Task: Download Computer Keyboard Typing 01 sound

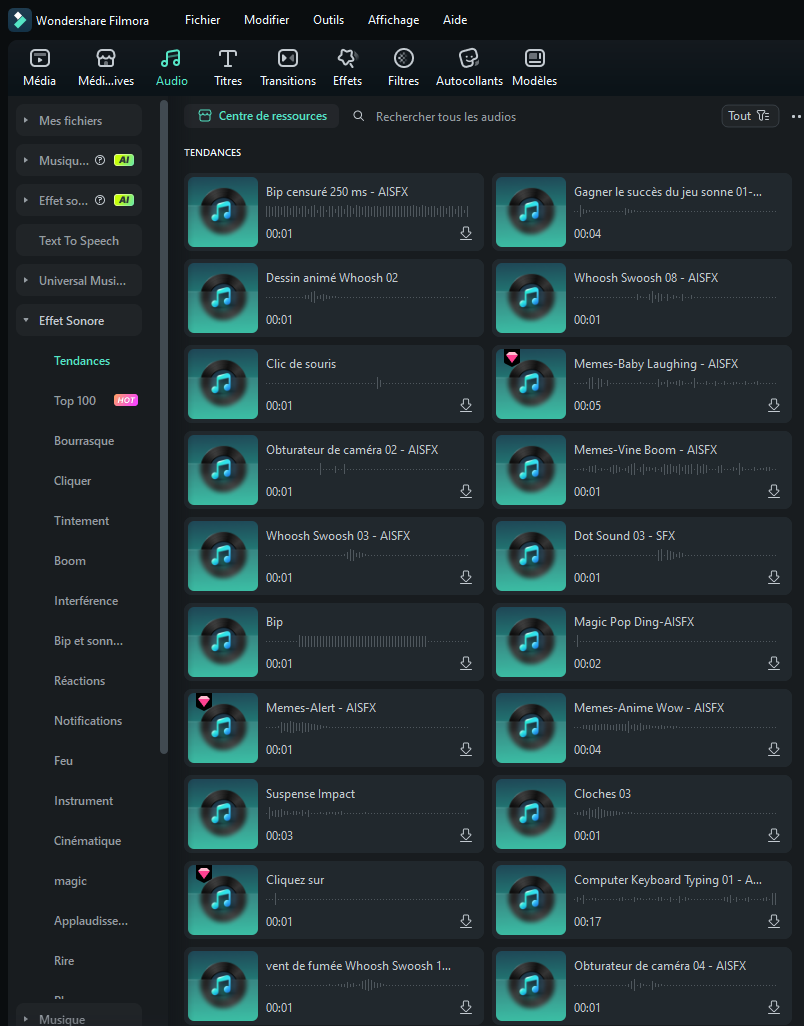Action: 774,921
